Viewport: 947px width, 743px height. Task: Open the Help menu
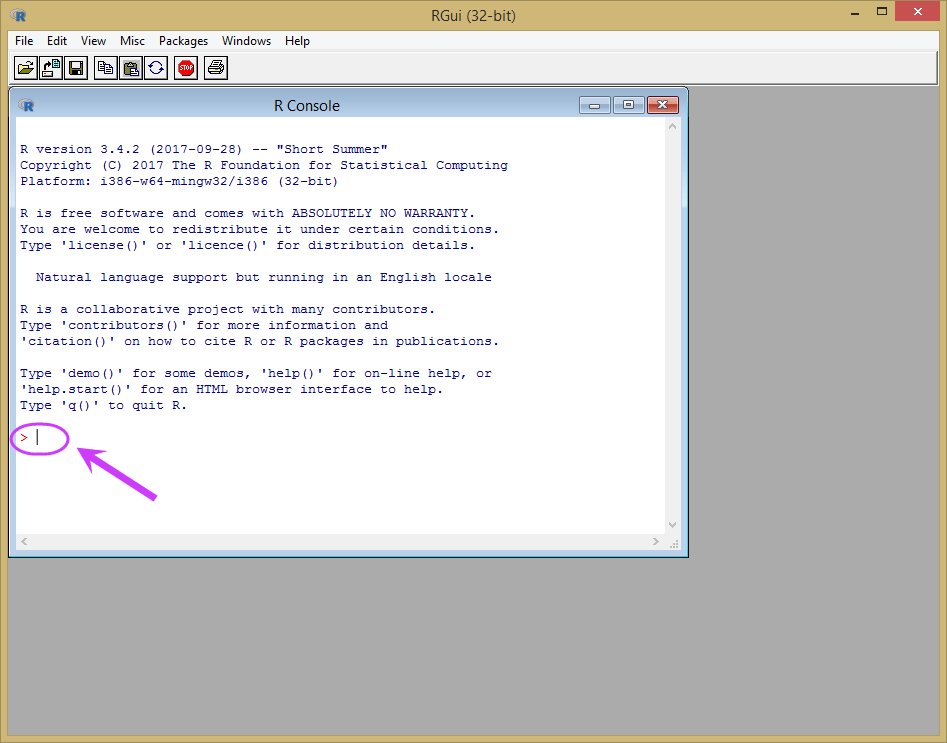click(x=297, y=40)
